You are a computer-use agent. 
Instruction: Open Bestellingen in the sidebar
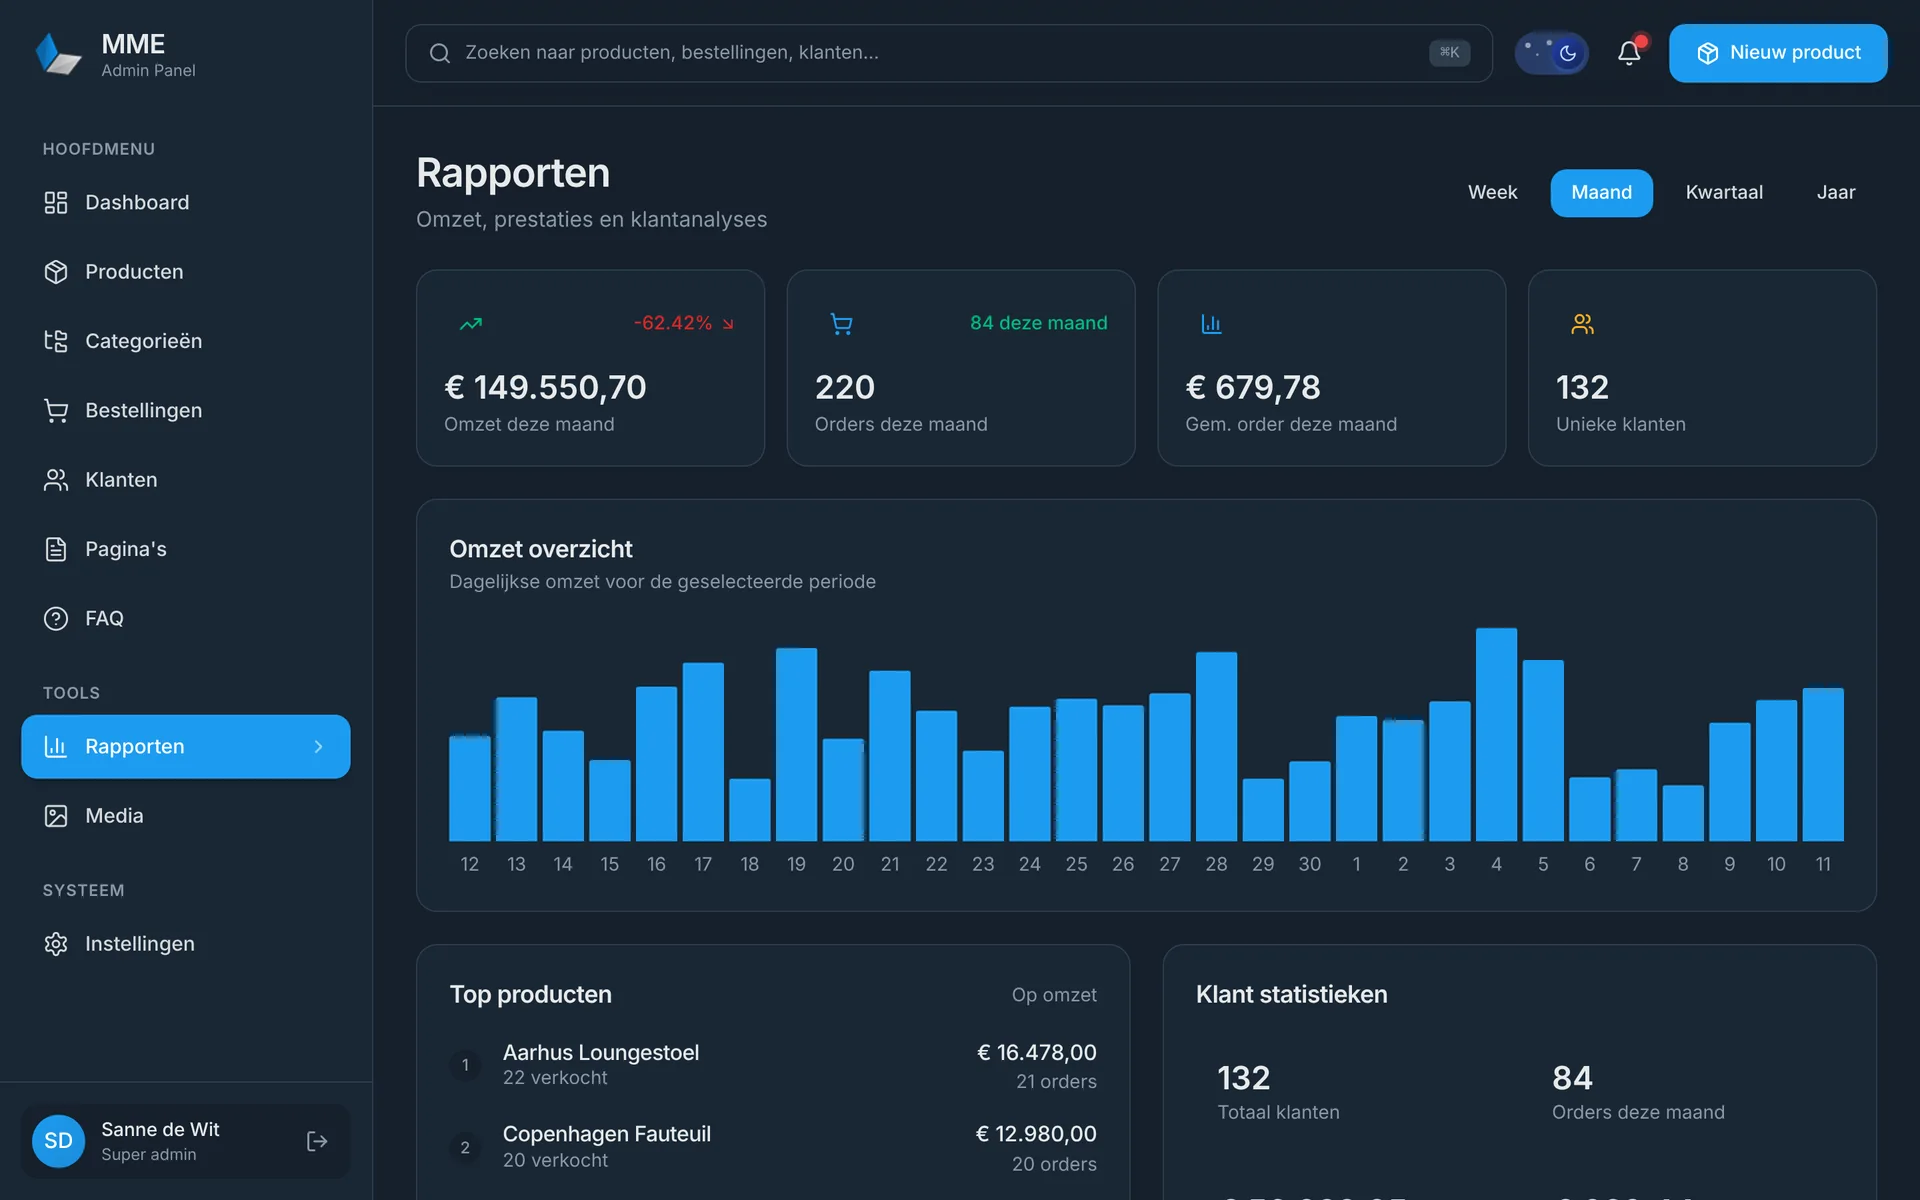[x=186, y=411]
